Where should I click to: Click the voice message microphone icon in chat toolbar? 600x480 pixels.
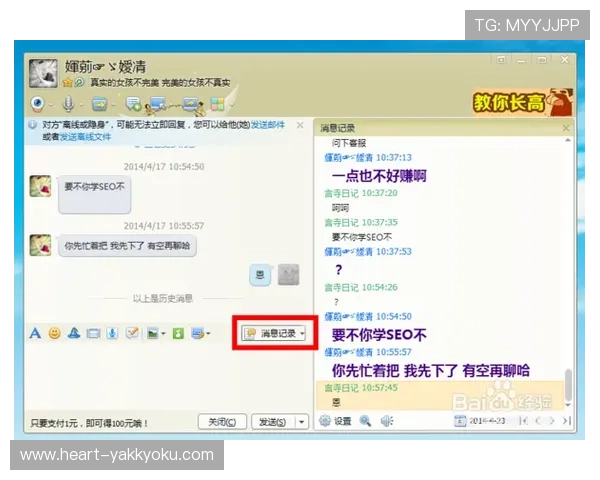(x=112, y=333)
